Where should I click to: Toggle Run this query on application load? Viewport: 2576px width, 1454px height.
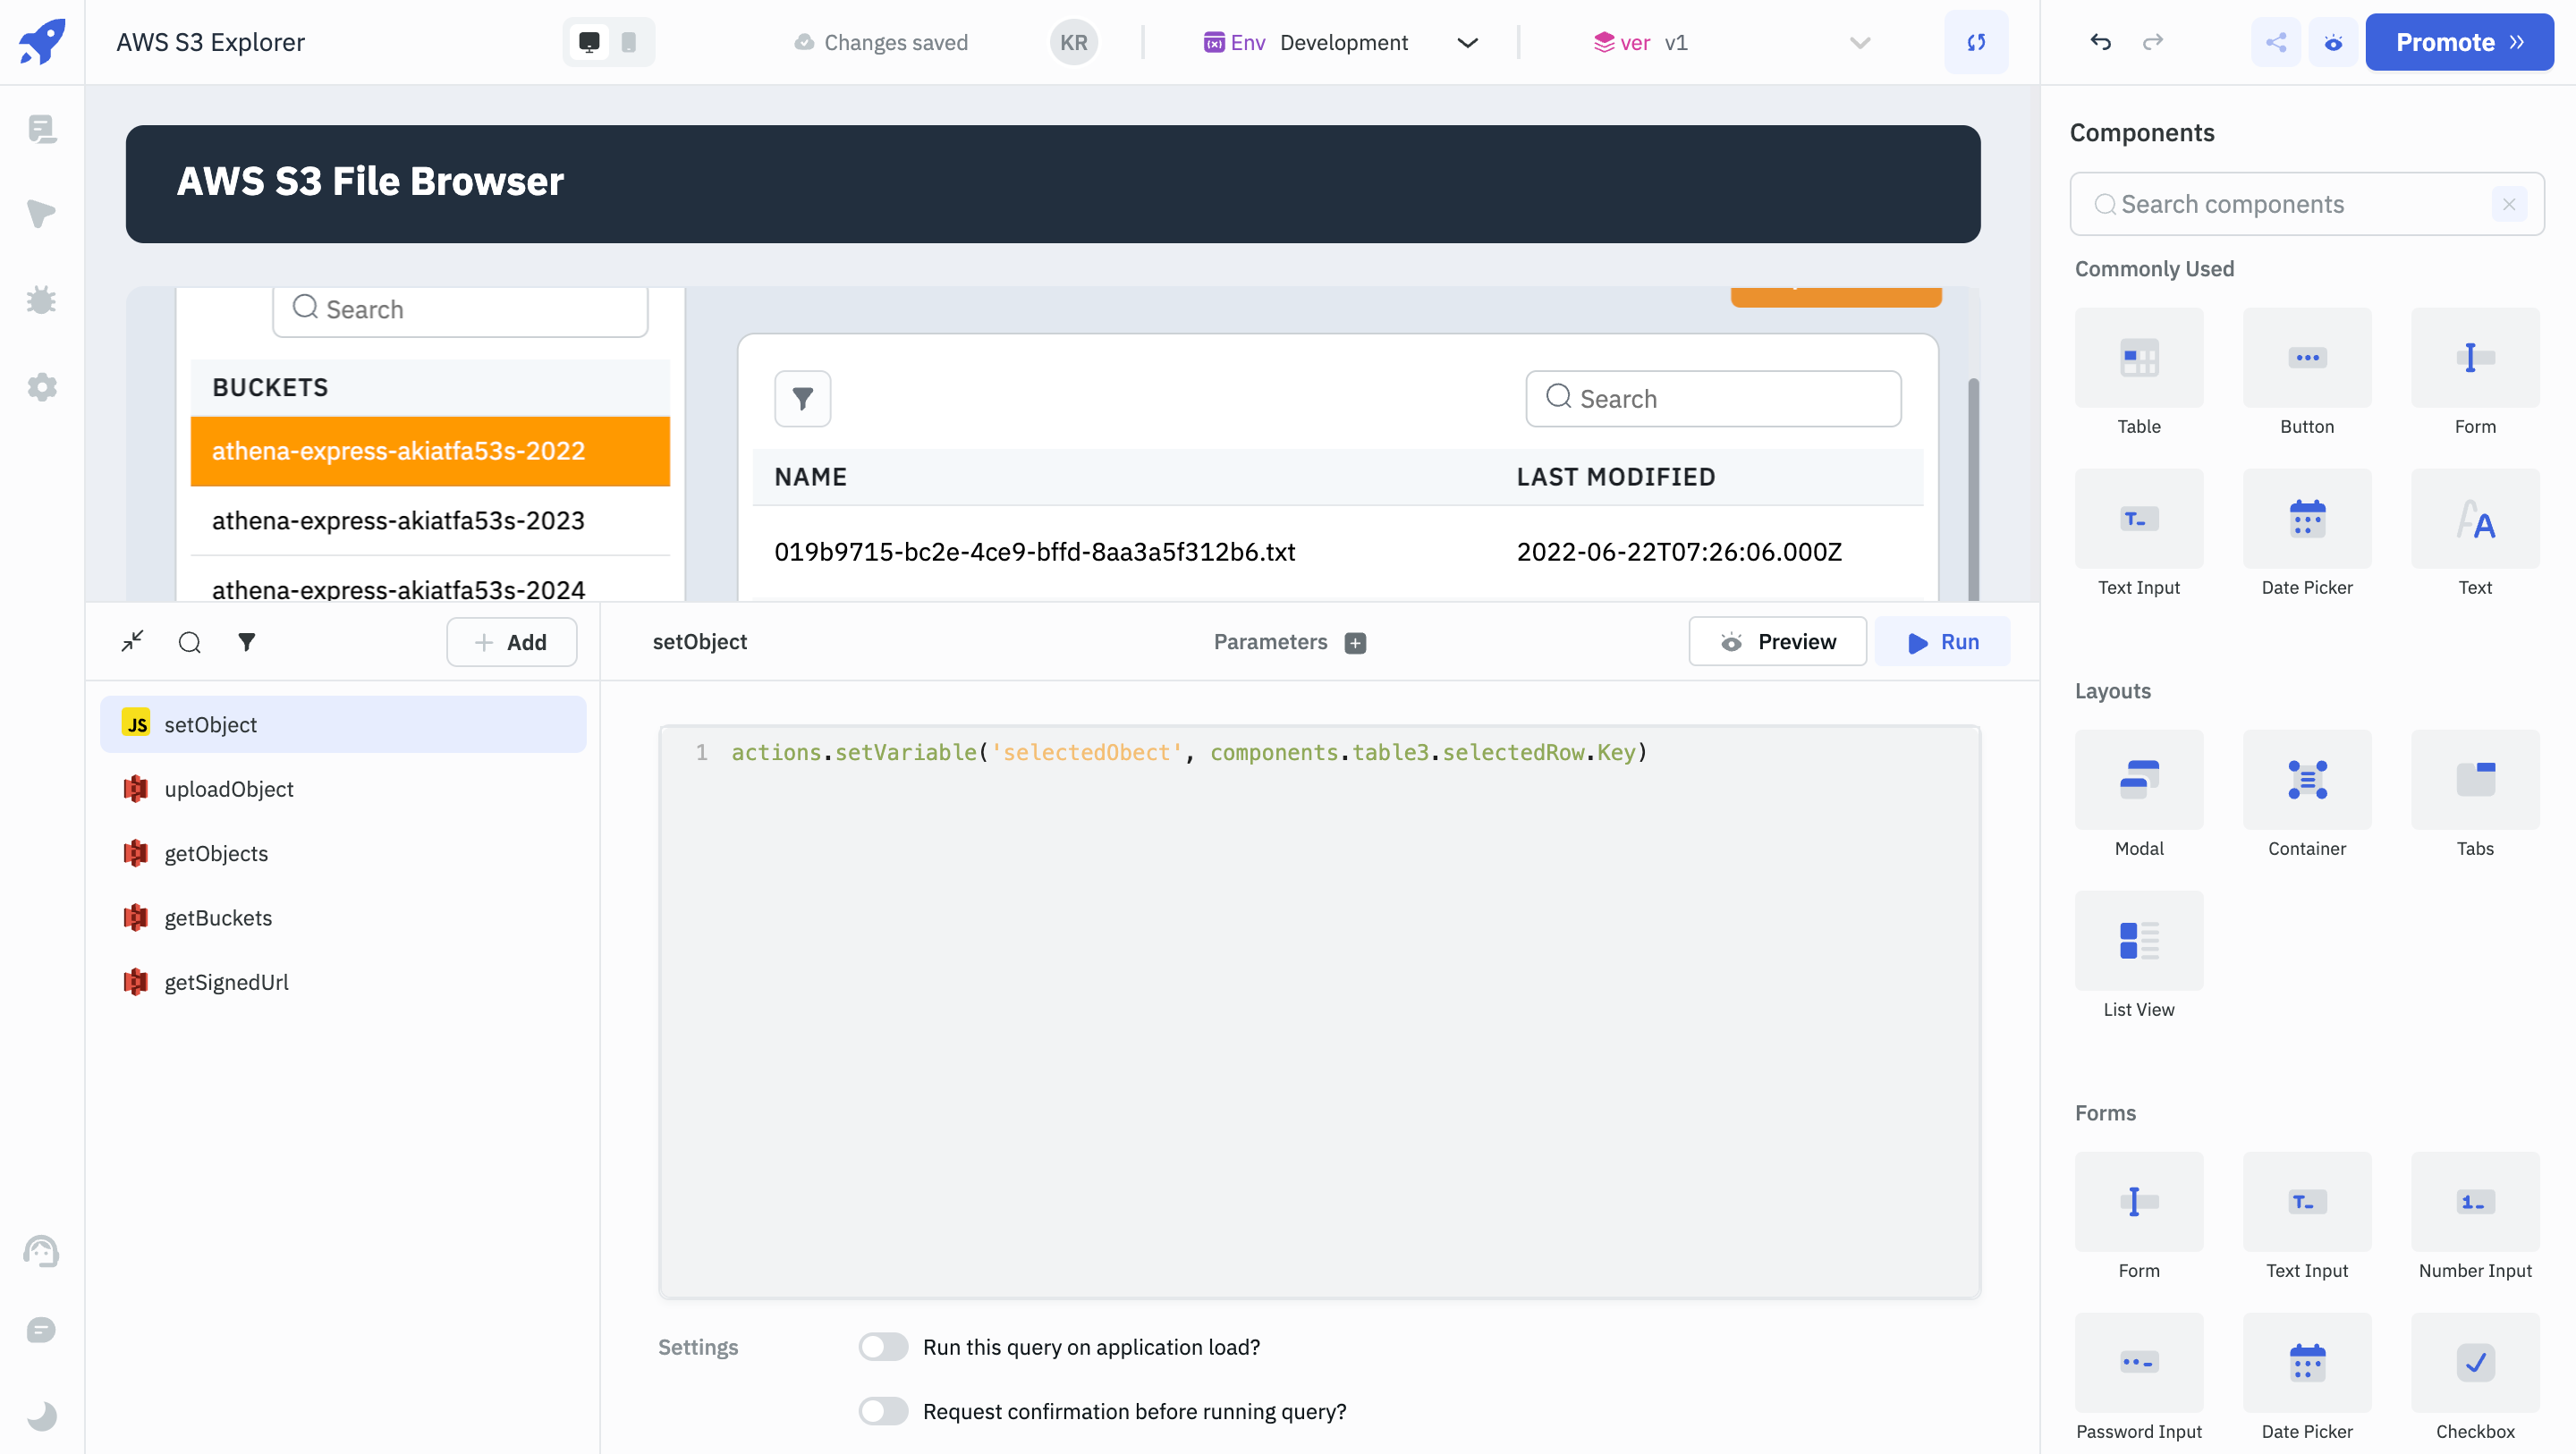pos(883,1347)
